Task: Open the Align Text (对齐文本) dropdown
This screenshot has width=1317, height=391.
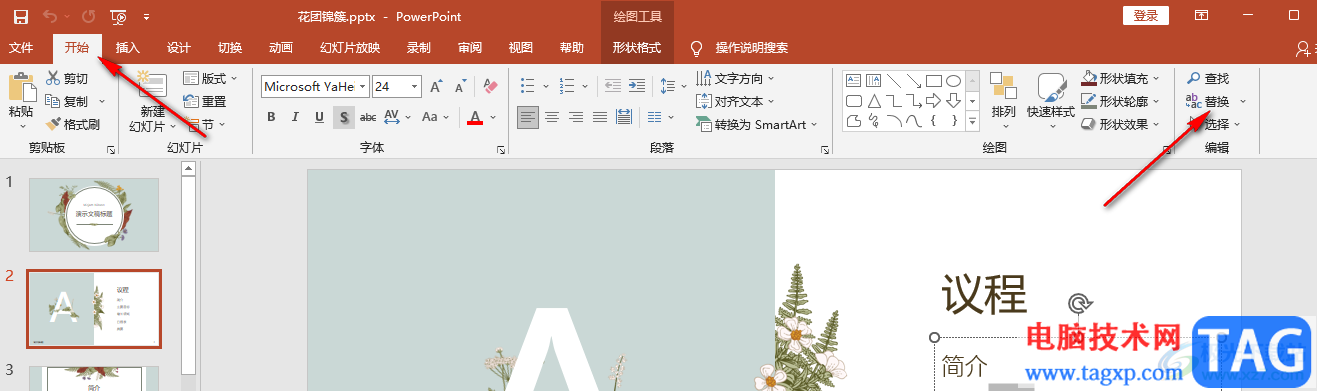Action: [736, 101]
